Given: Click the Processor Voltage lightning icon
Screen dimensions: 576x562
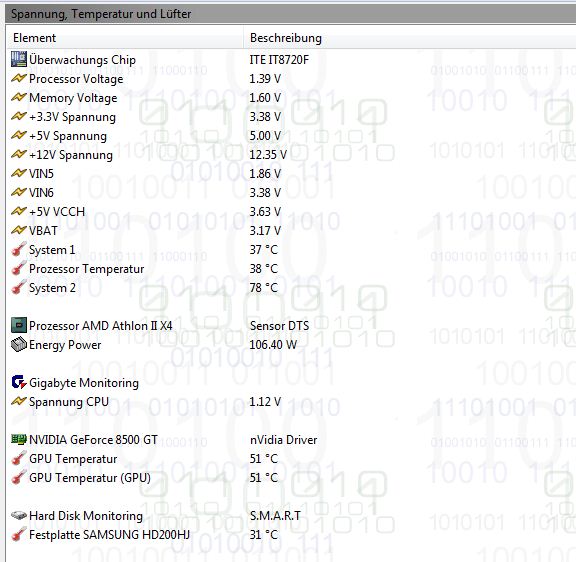Looking at the screenshot, I should 19,78.
